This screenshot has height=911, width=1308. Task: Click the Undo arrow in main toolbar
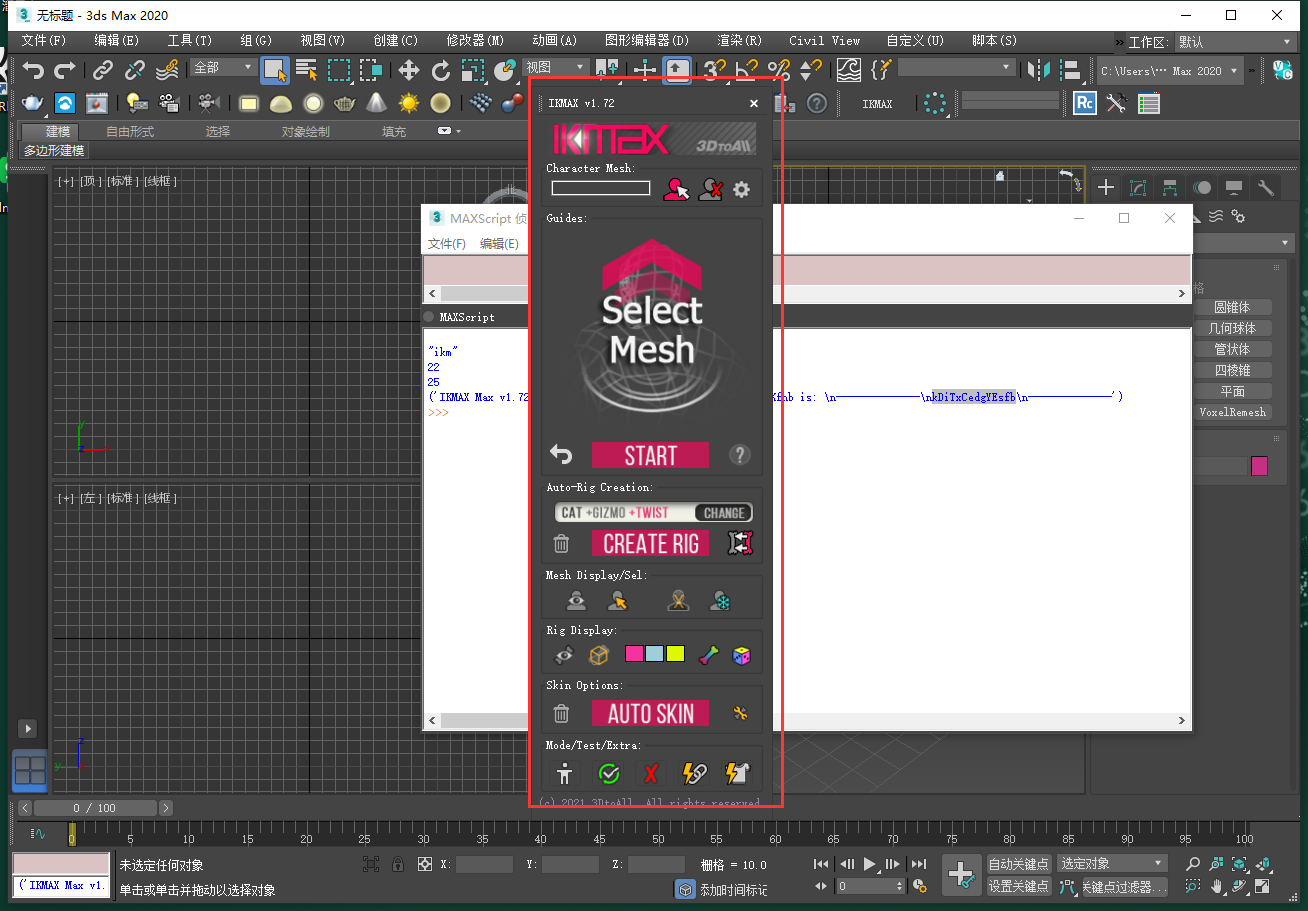(34, 70)
